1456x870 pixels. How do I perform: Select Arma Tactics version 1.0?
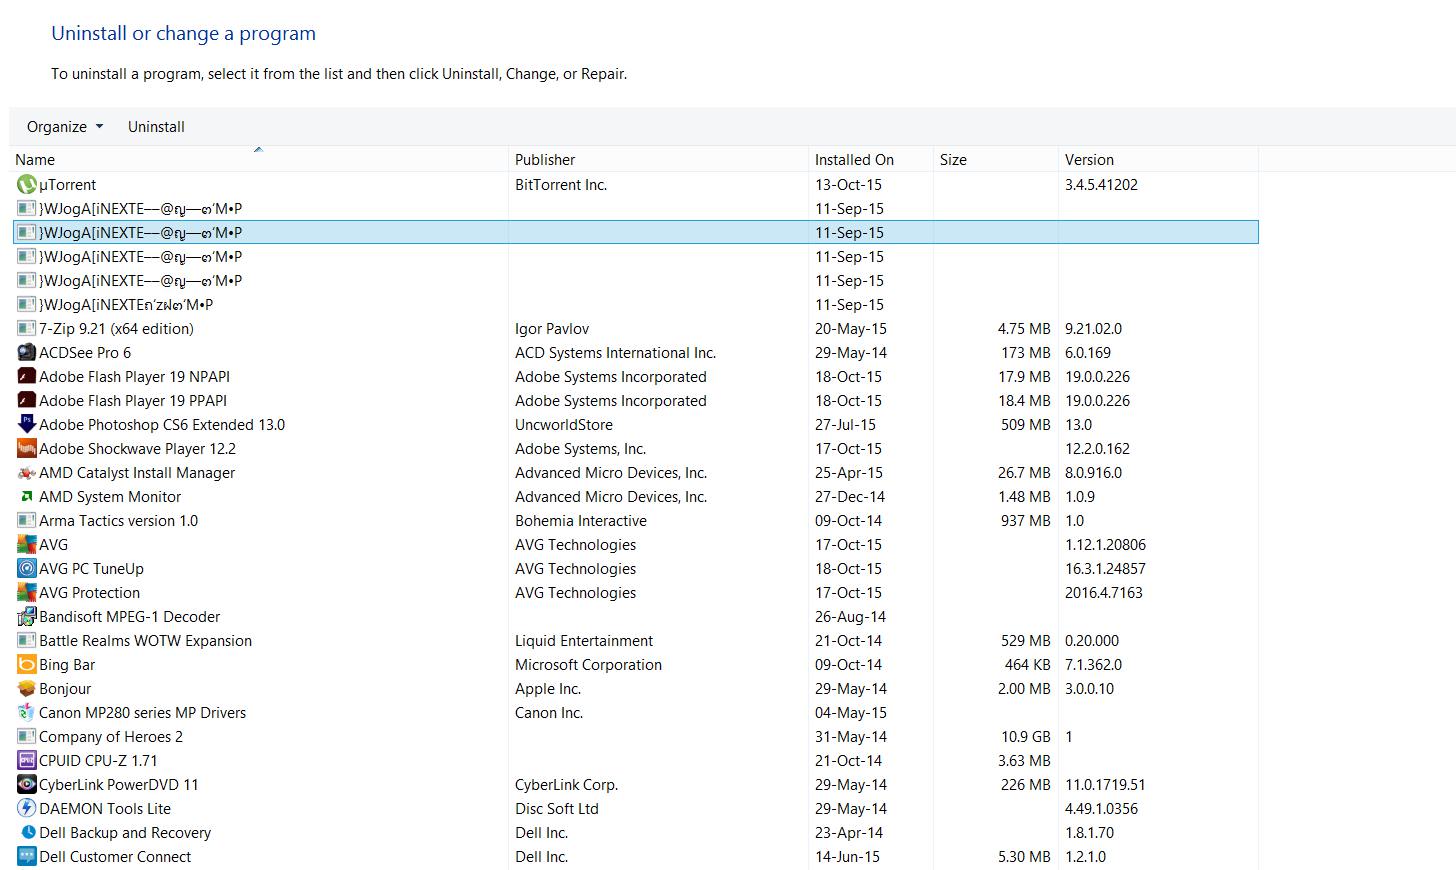pos(119,521)
